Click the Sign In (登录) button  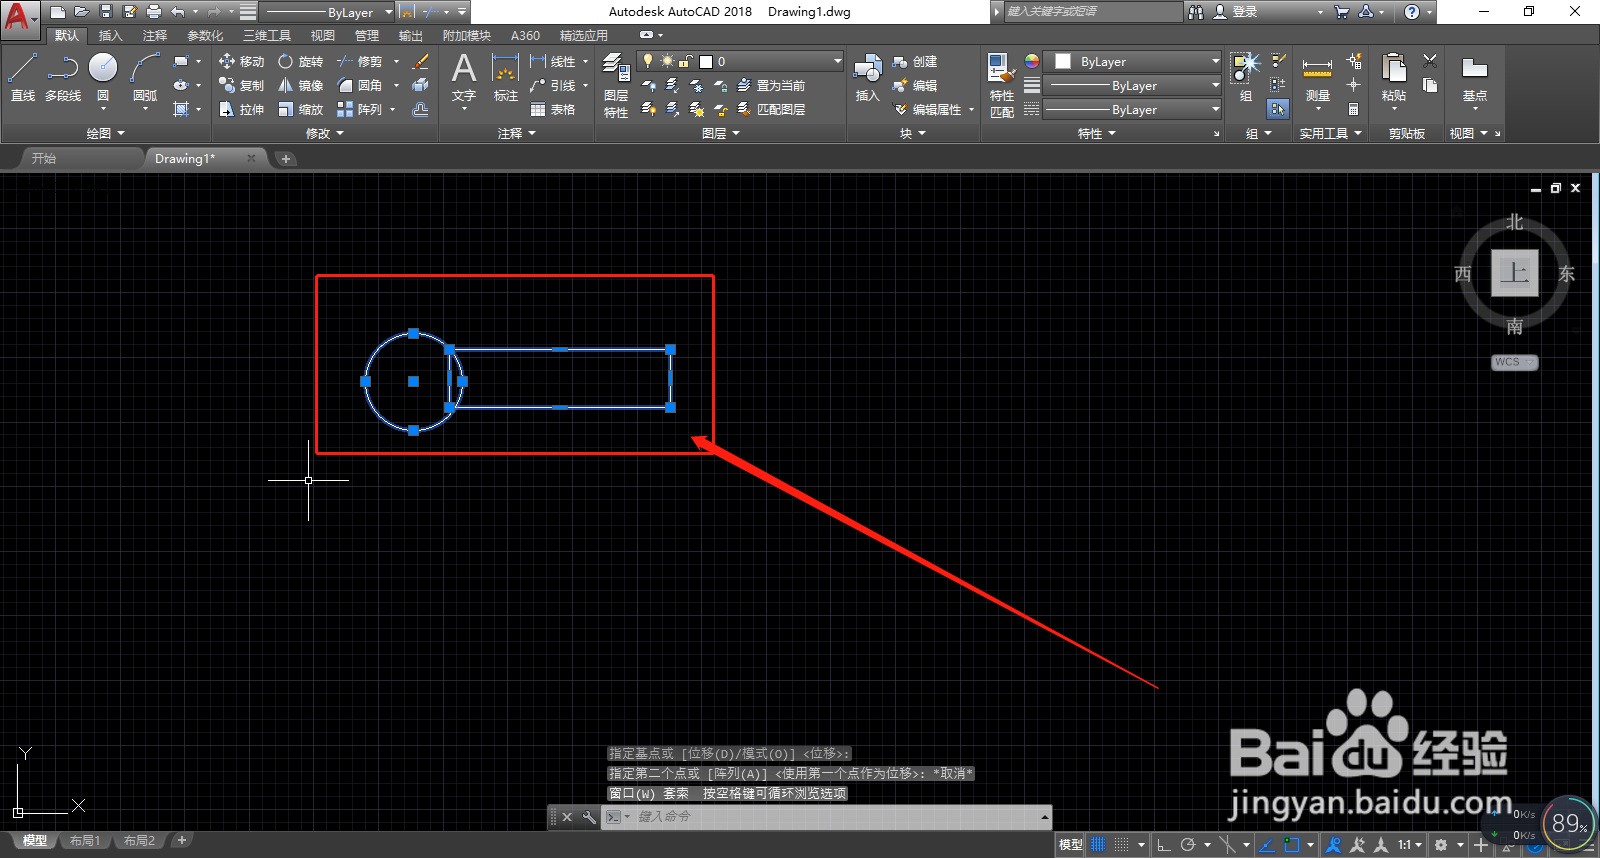click(x=1236, y=12)
